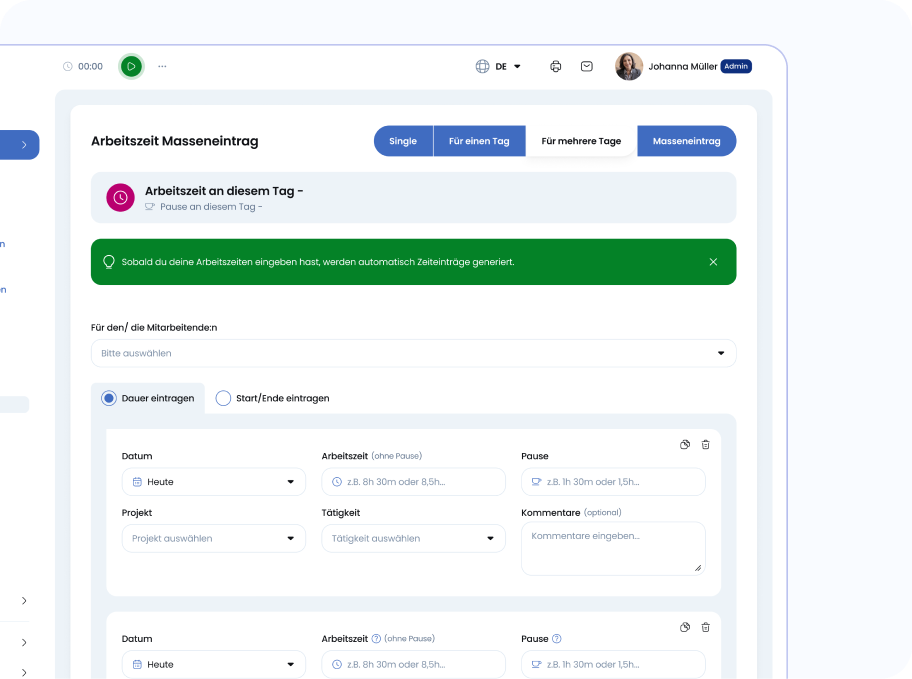Click the calendar icon in first Datum field
Screen dimensions: 912x679
137,482
